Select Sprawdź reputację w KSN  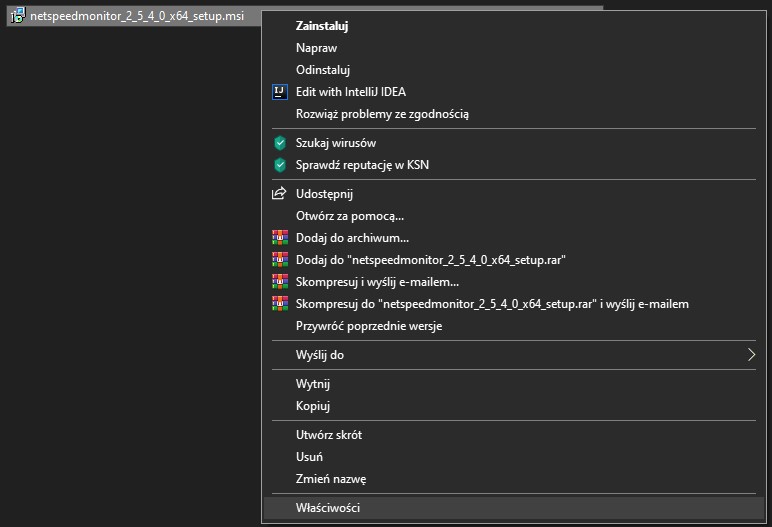(514, 165)
